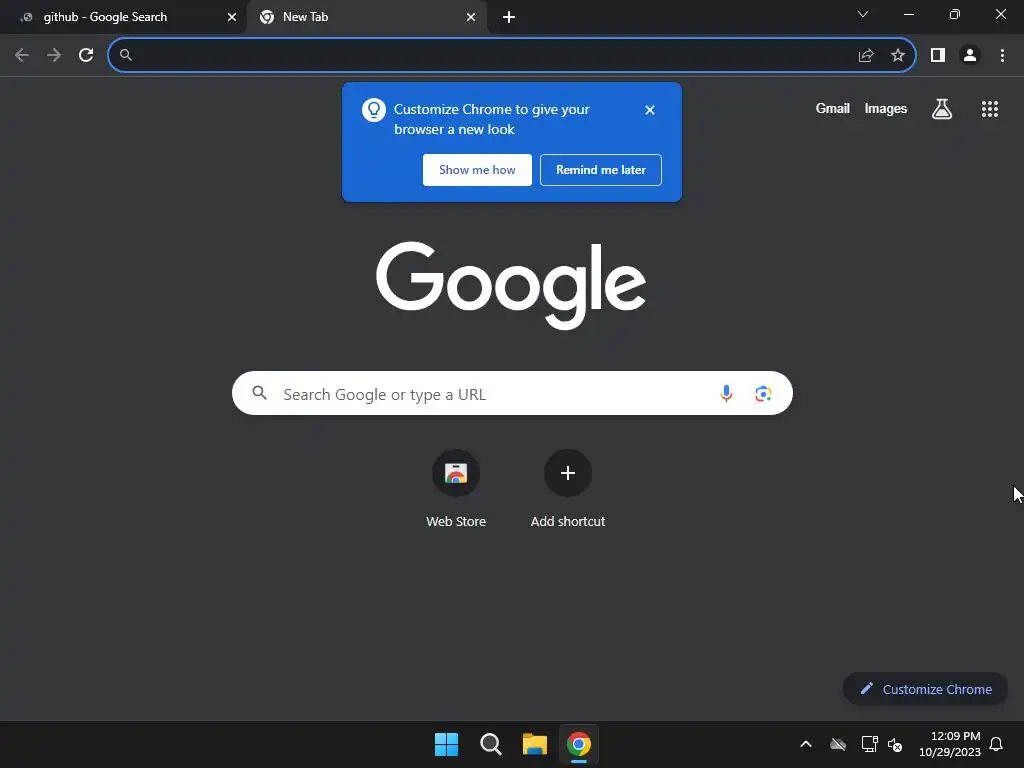Screen dimensions: 1024x768
Task: Open the Chrome profile avatar menu
Action: (970, 56)
